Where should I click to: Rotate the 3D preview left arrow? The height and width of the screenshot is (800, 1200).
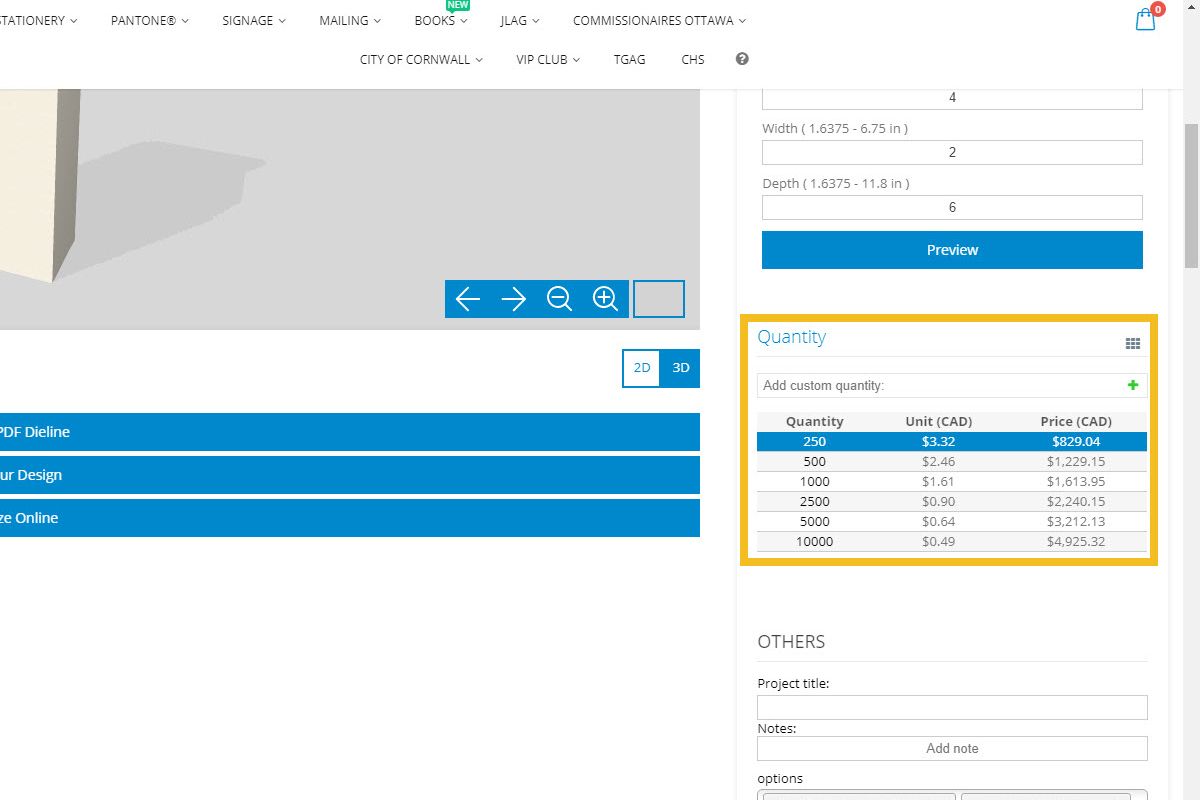pyautogui.click(x=468, y=299)
